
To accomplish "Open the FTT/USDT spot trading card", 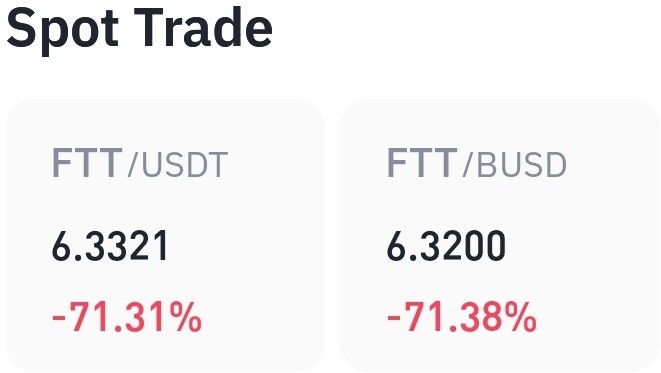I will (165, 236).
